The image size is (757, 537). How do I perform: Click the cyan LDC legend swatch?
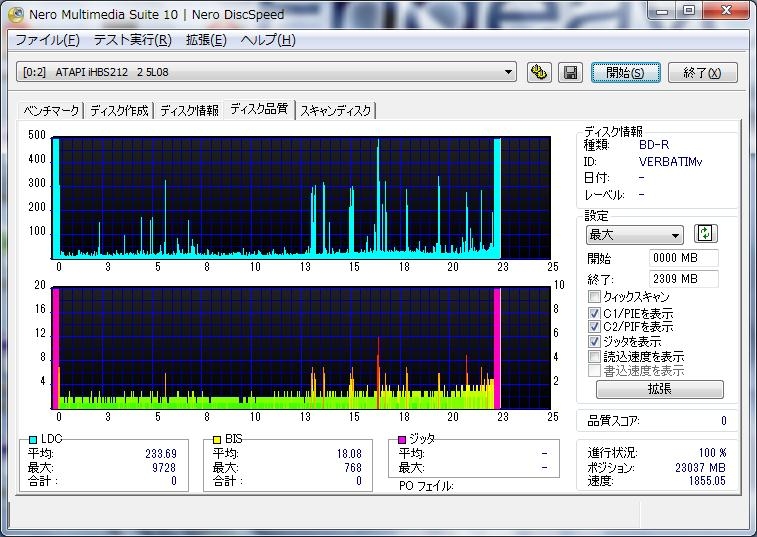point(33,439)
